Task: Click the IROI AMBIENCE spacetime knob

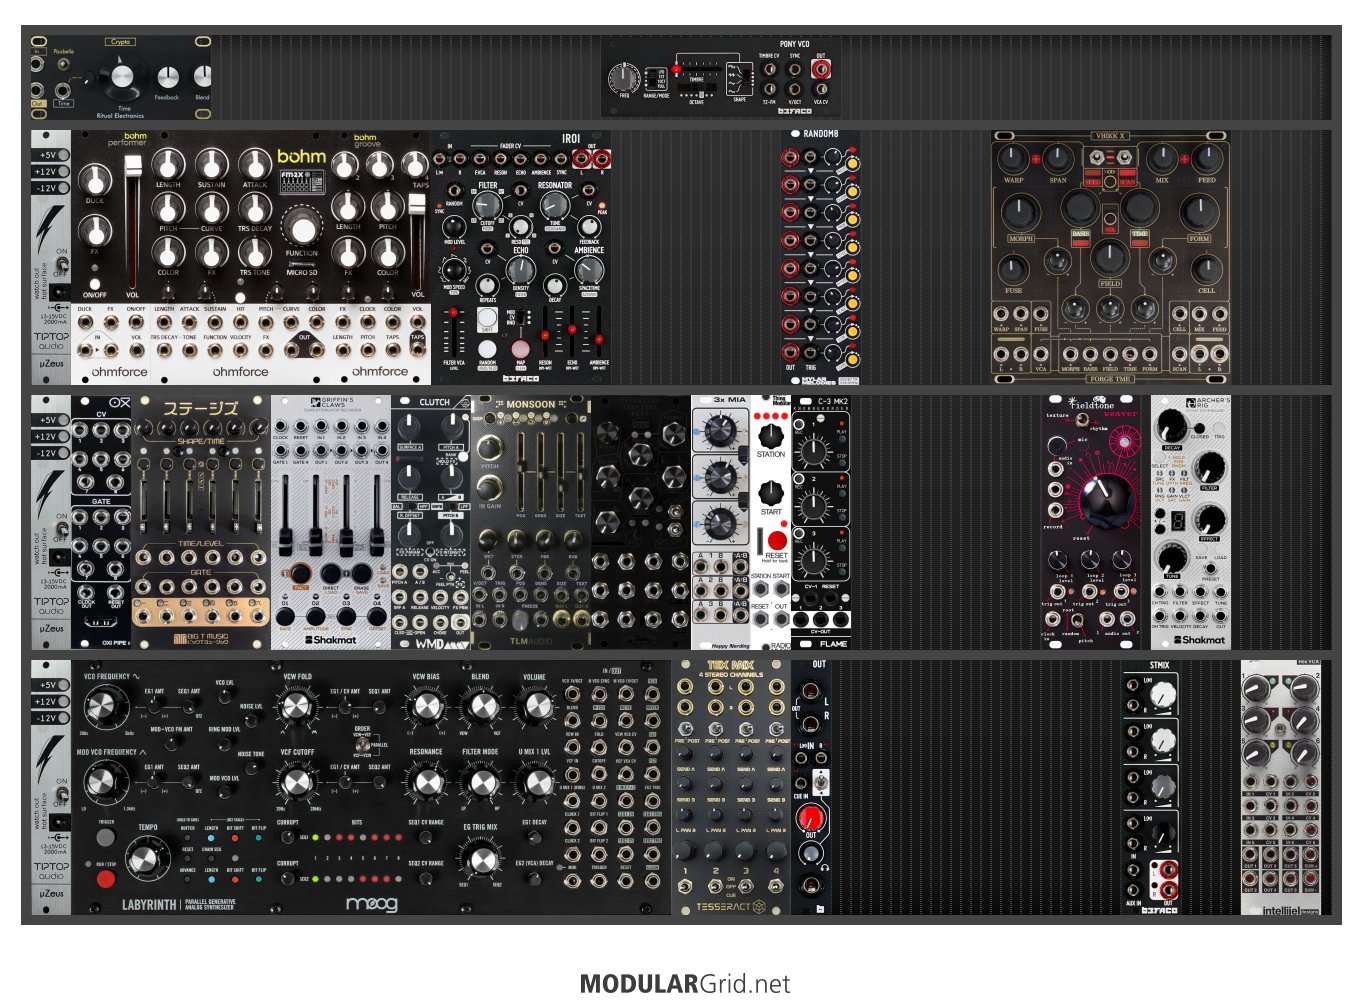Action: pos(589,269)
